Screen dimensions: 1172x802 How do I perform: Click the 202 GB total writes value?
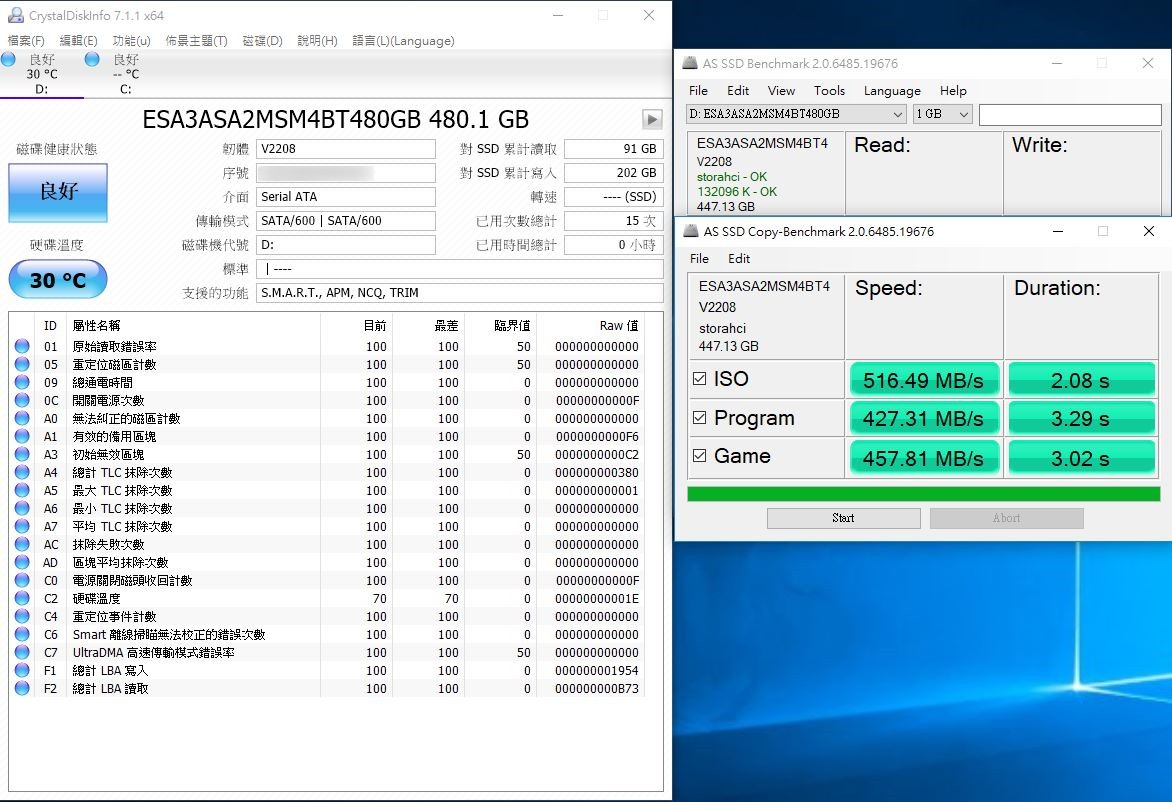click(x=613, y=173)
